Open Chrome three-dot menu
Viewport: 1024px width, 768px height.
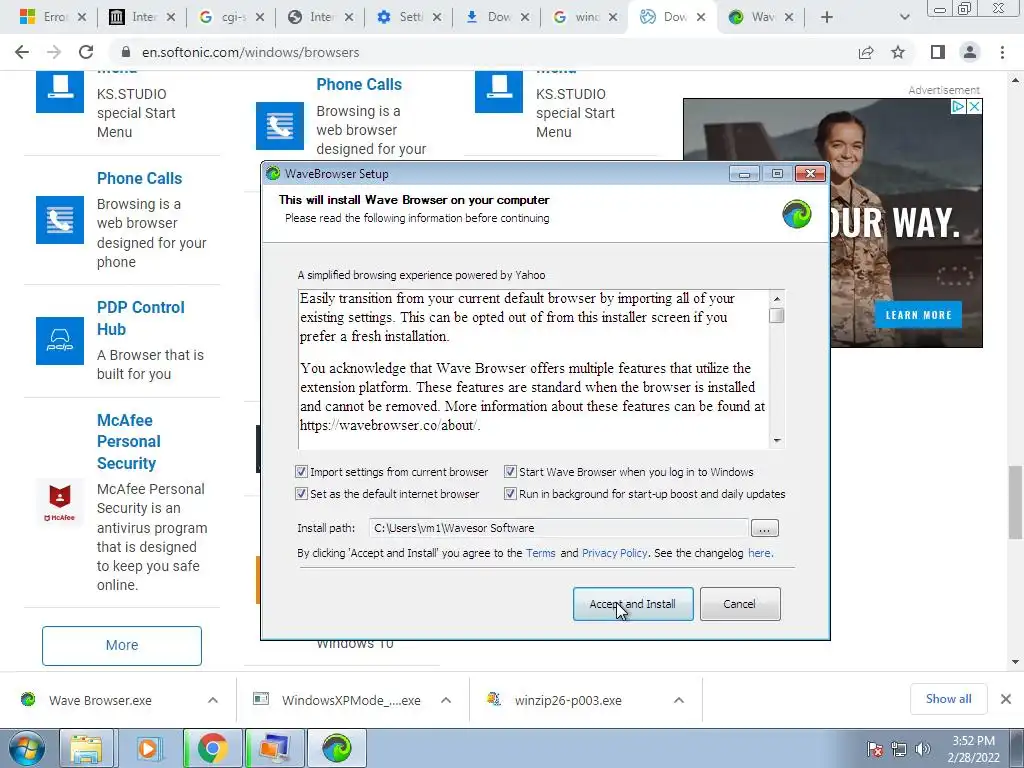[x=1002, y=52]
